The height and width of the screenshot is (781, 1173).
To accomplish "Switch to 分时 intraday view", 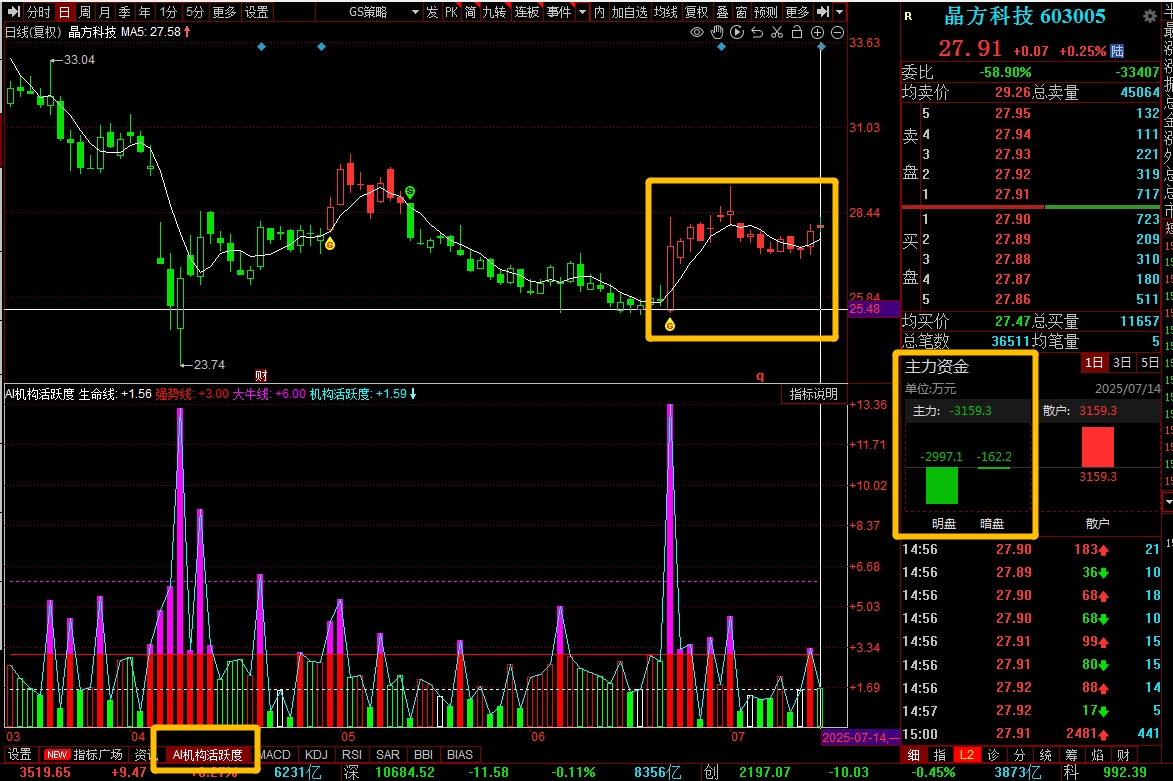I will (x=38, y=12).
